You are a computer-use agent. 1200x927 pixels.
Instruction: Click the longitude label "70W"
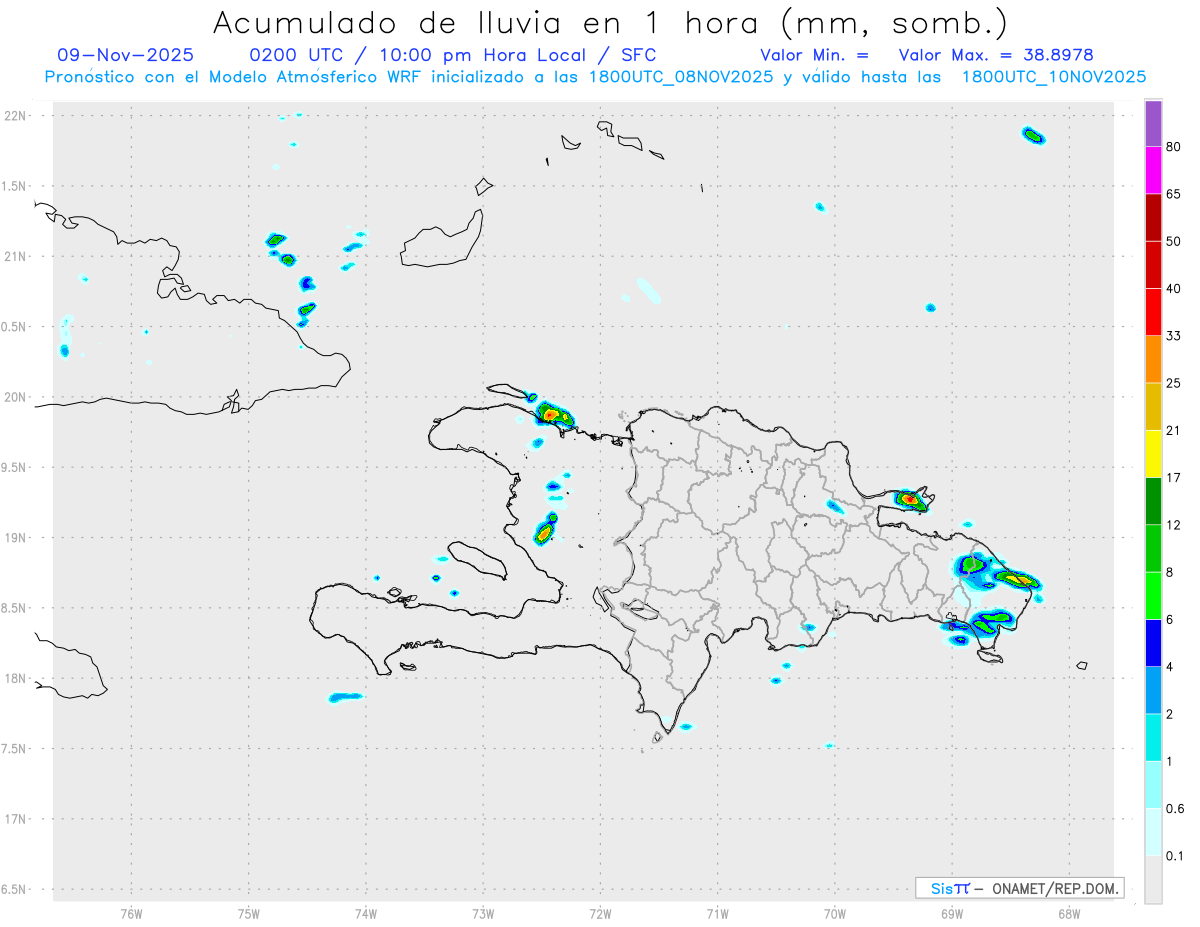pos(834,914)
